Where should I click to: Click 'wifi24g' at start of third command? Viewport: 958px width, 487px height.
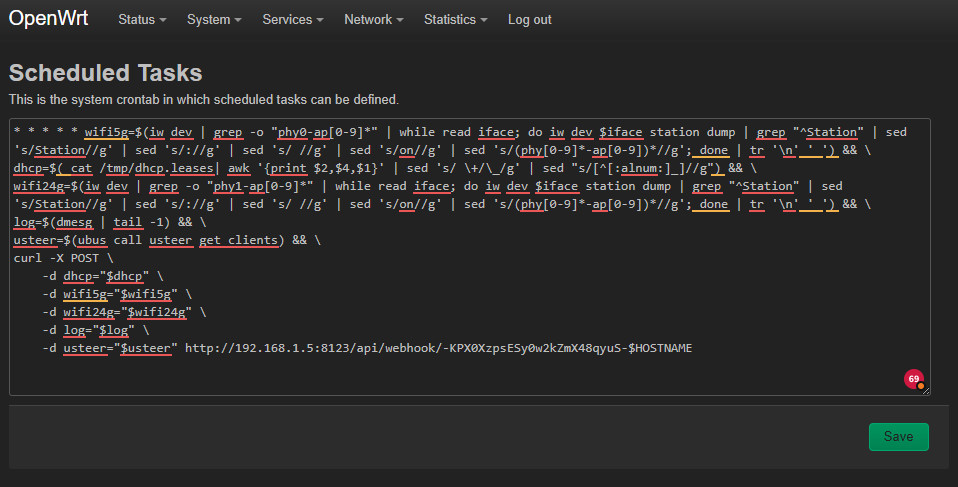click(x=39, y=186)
